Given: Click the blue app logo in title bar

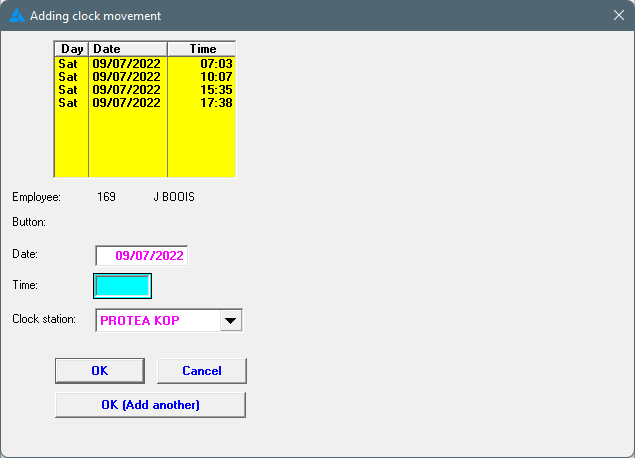Looking at the screenshot, I should [x=17, y=16].
